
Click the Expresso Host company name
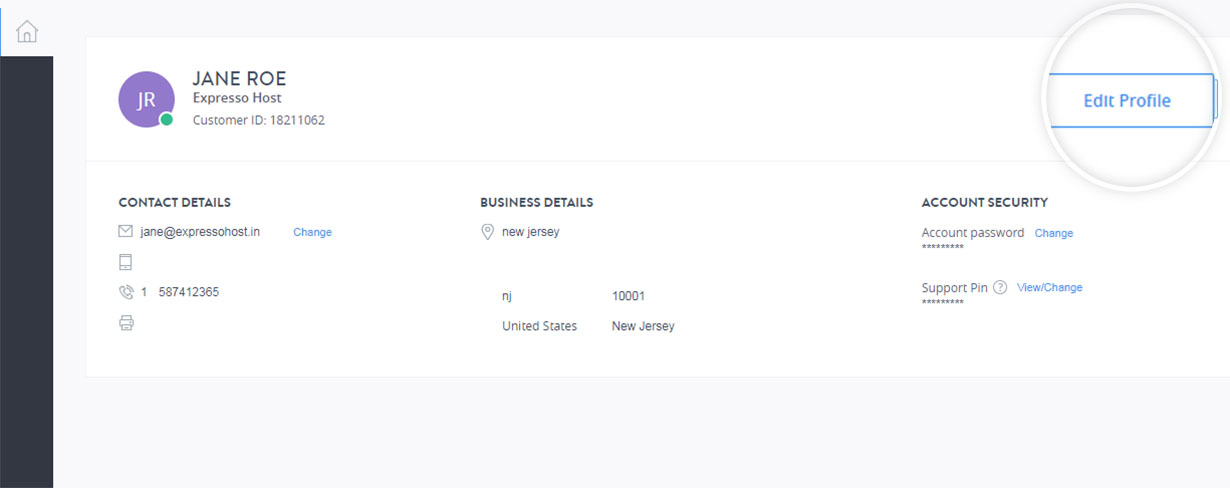pos(237,98)
